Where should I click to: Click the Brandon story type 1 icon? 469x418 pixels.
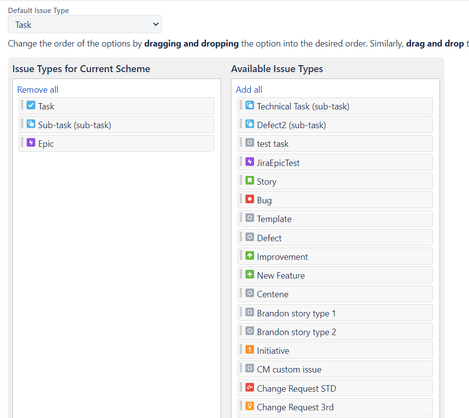(x=250, y=312)
